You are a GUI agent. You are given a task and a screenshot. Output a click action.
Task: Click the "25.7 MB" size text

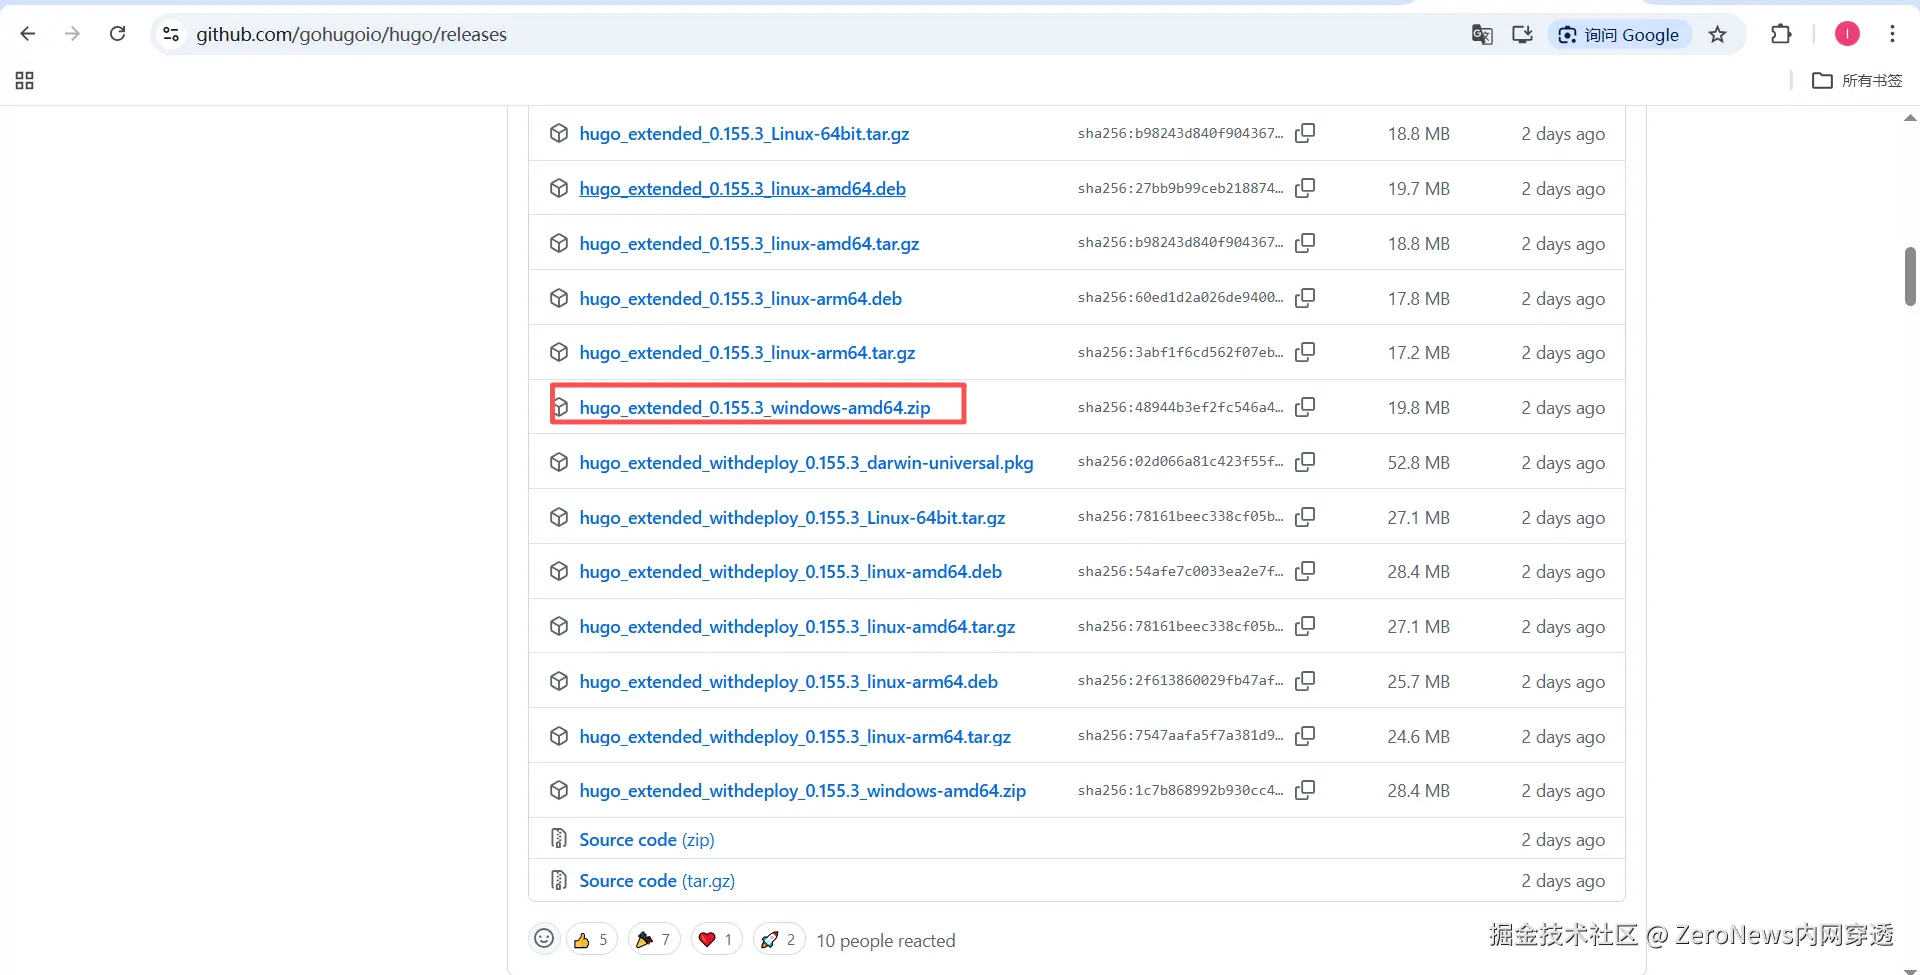[x=1418, y=682]
